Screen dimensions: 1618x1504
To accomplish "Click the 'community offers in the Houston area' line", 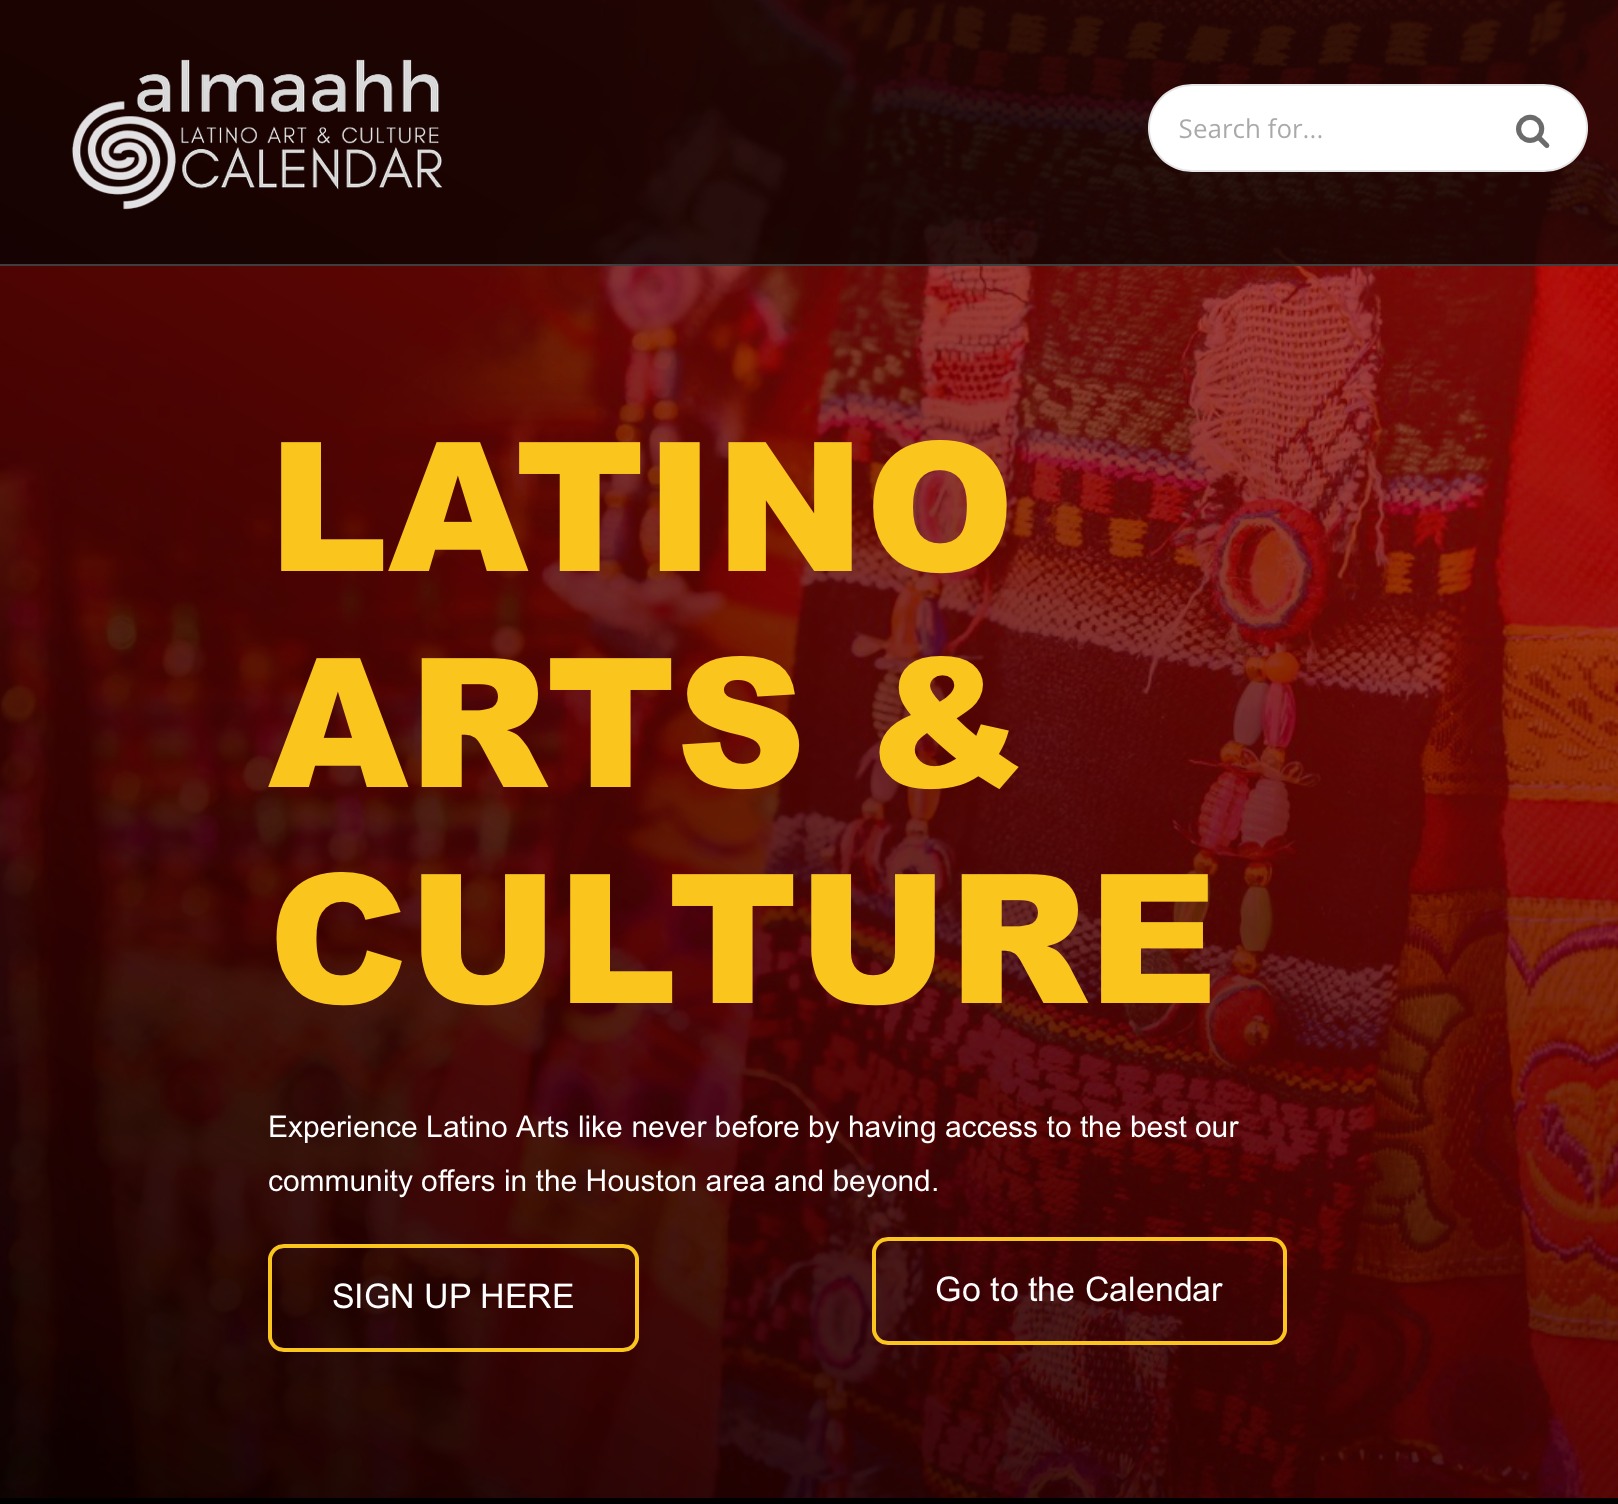I will (603, 1181).
